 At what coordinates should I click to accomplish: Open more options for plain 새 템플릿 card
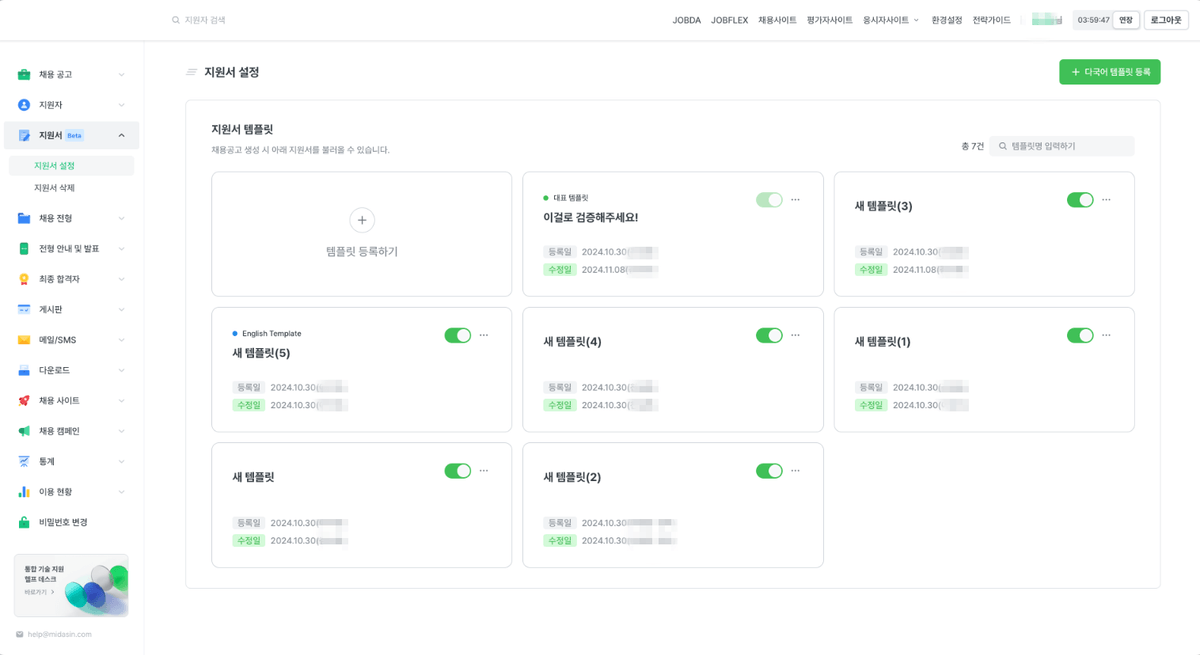pos(484,470)
